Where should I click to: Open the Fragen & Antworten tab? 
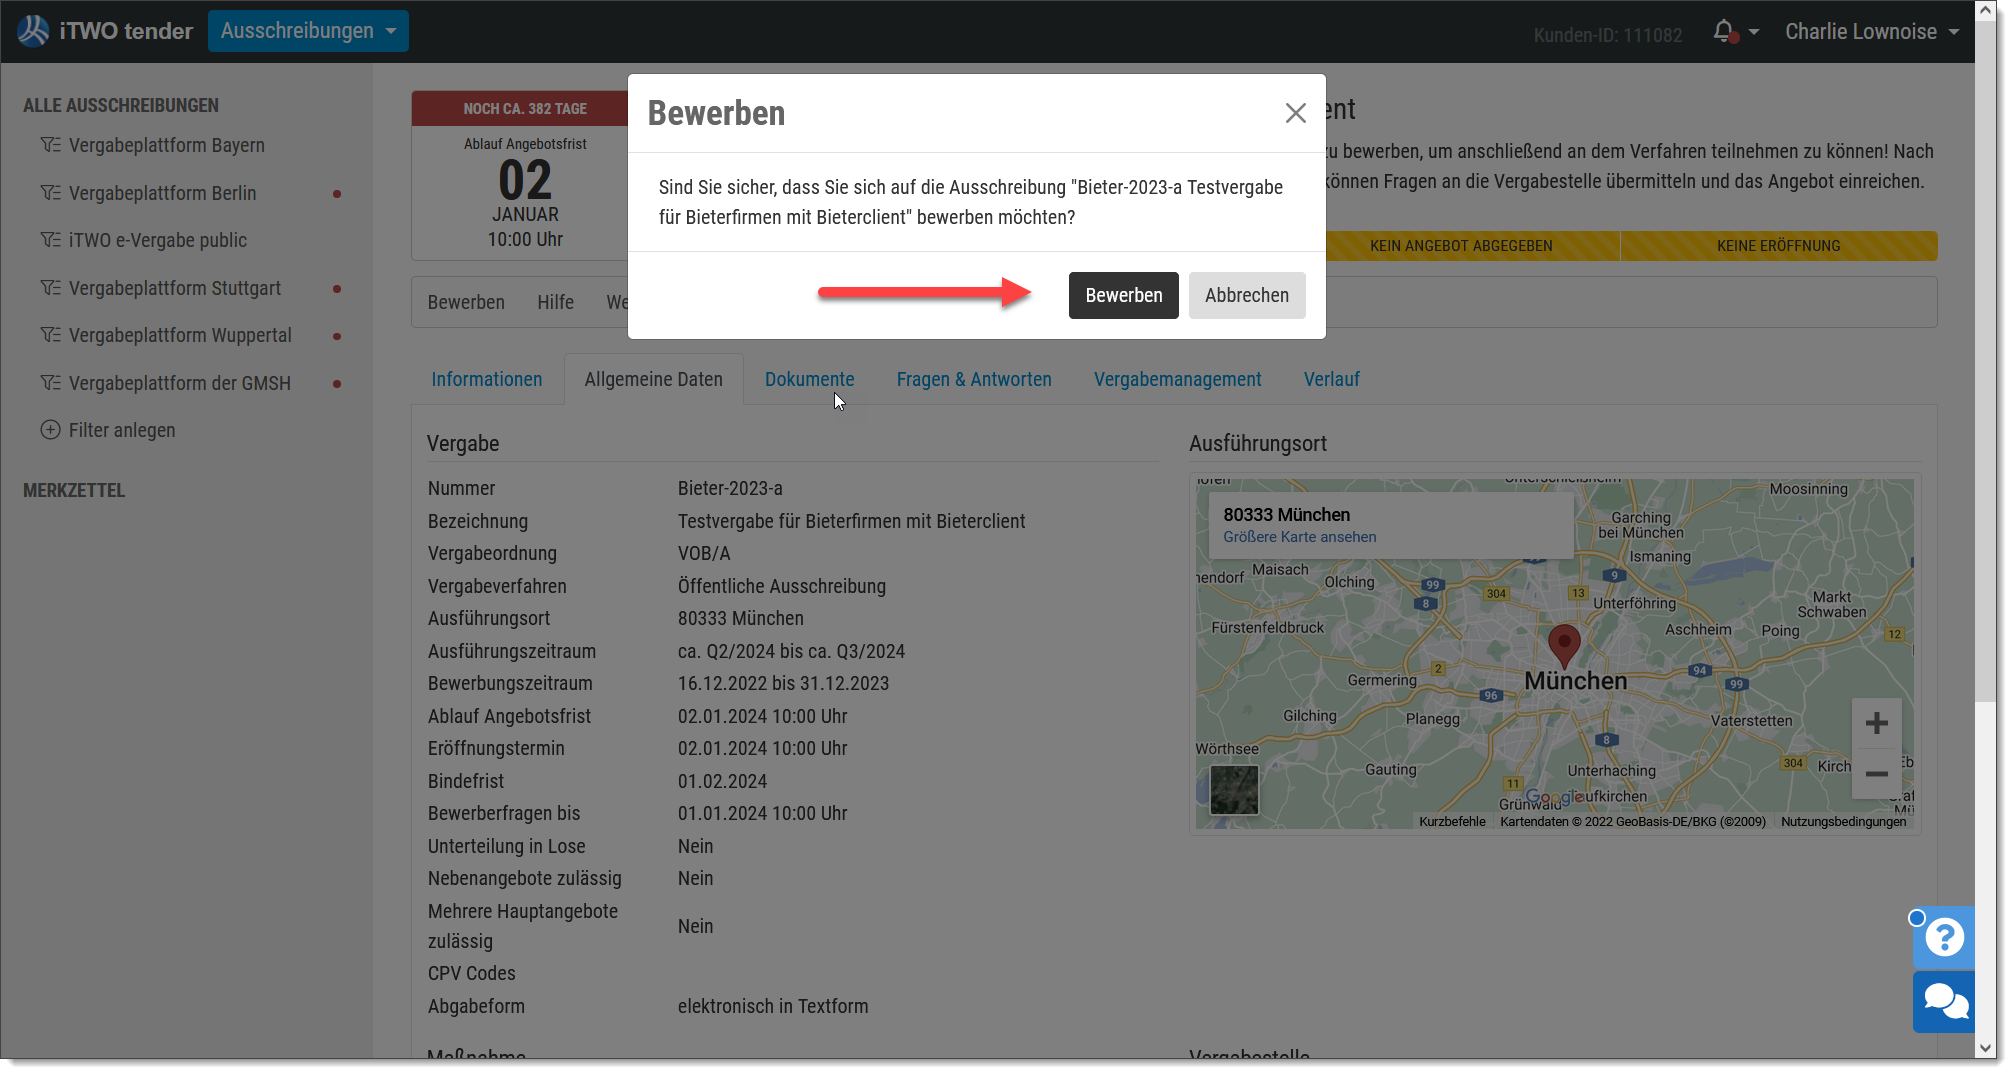(x=974, y=380)
